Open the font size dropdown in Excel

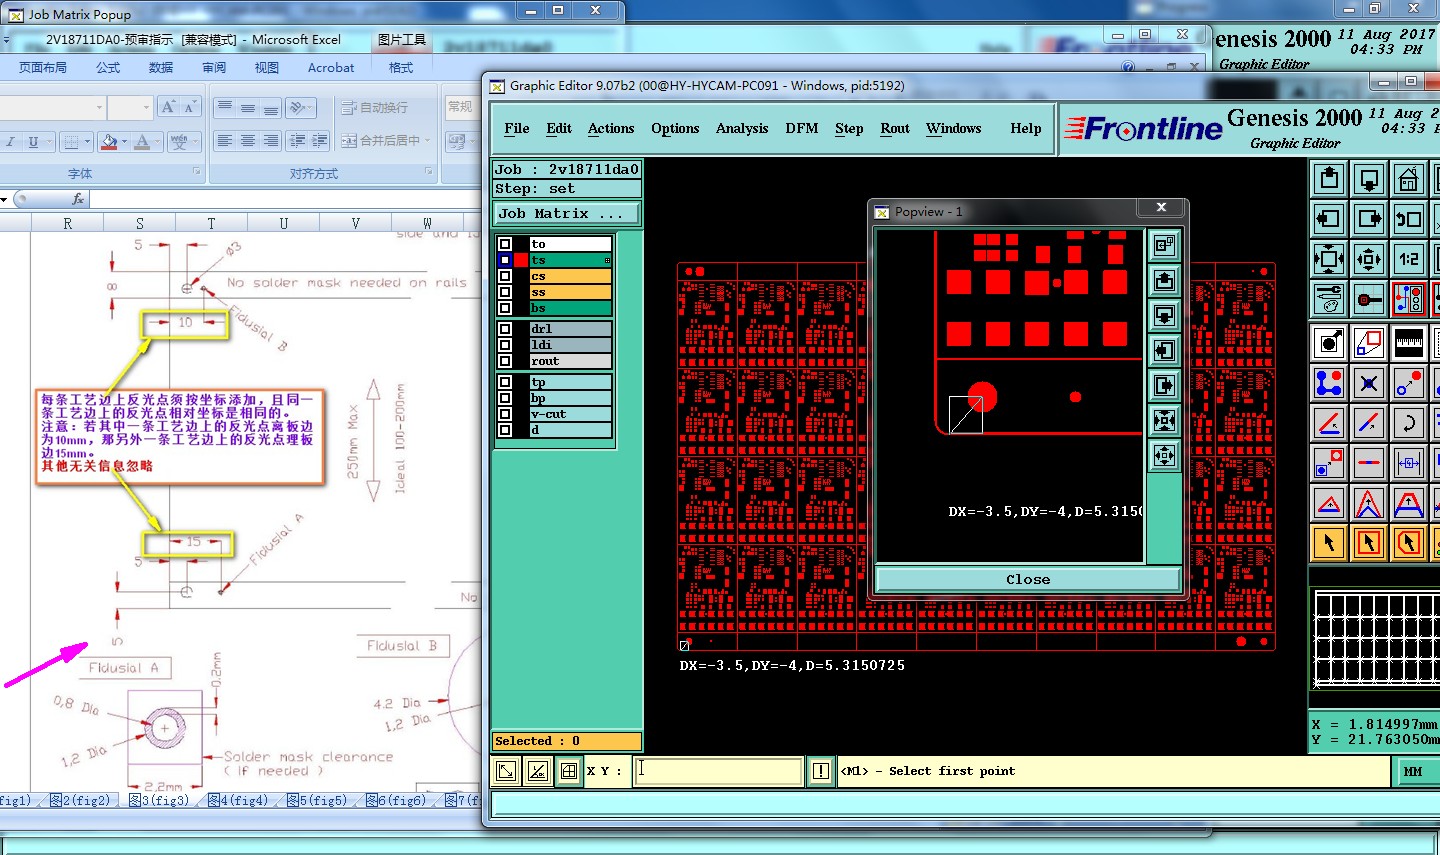[x=146, y=107]
